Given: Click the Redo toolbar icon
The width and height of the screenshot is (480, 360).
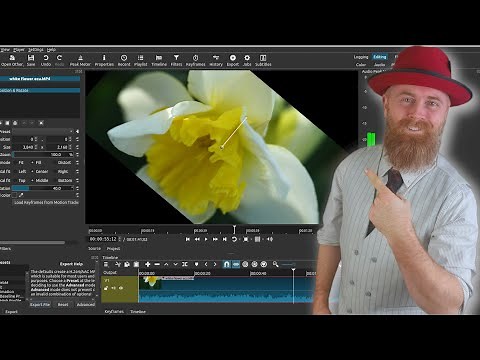Looking at the screenshot, I should tap(59, 60).
